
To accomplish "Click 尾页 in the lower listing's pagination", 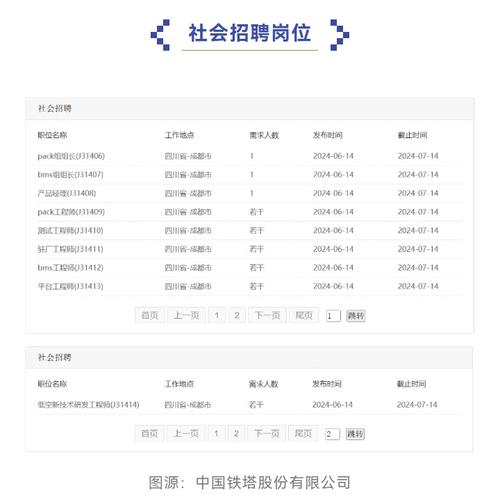I will click(303, 433).
